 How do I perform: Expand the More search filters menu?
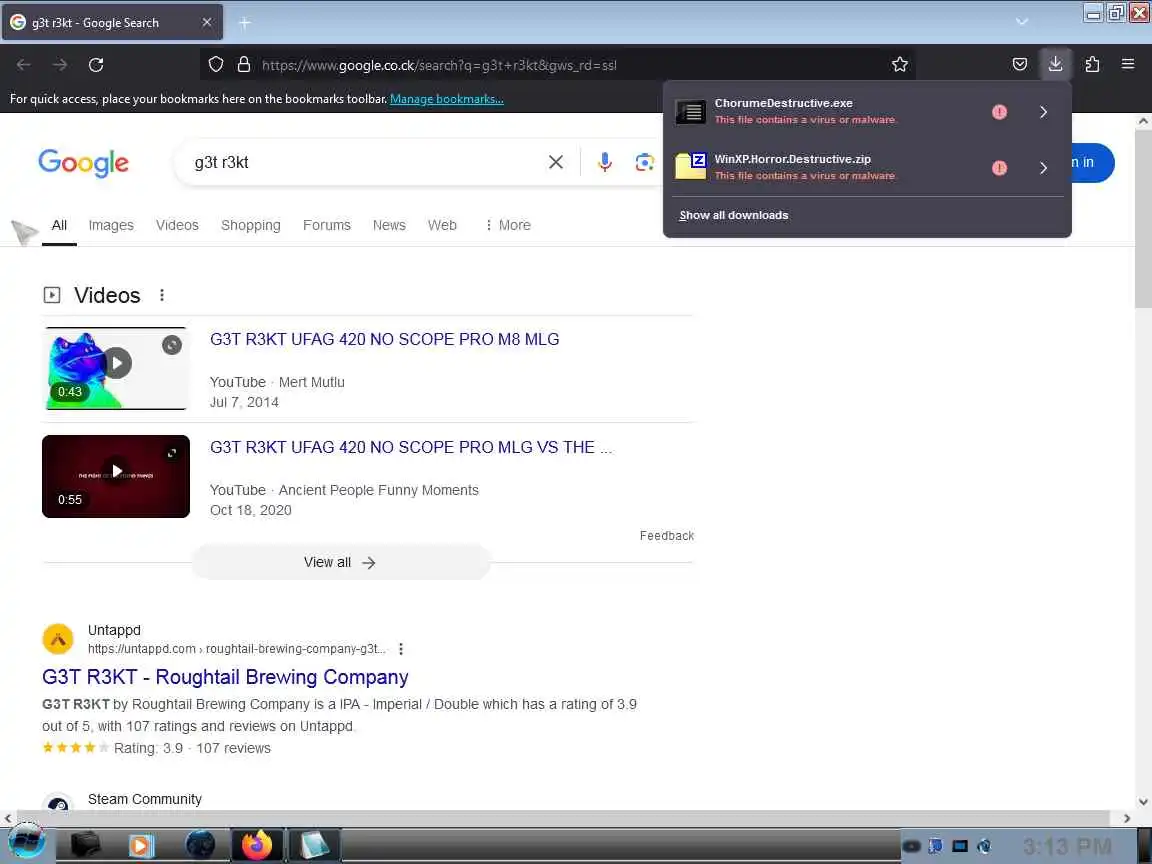point(508,225)
